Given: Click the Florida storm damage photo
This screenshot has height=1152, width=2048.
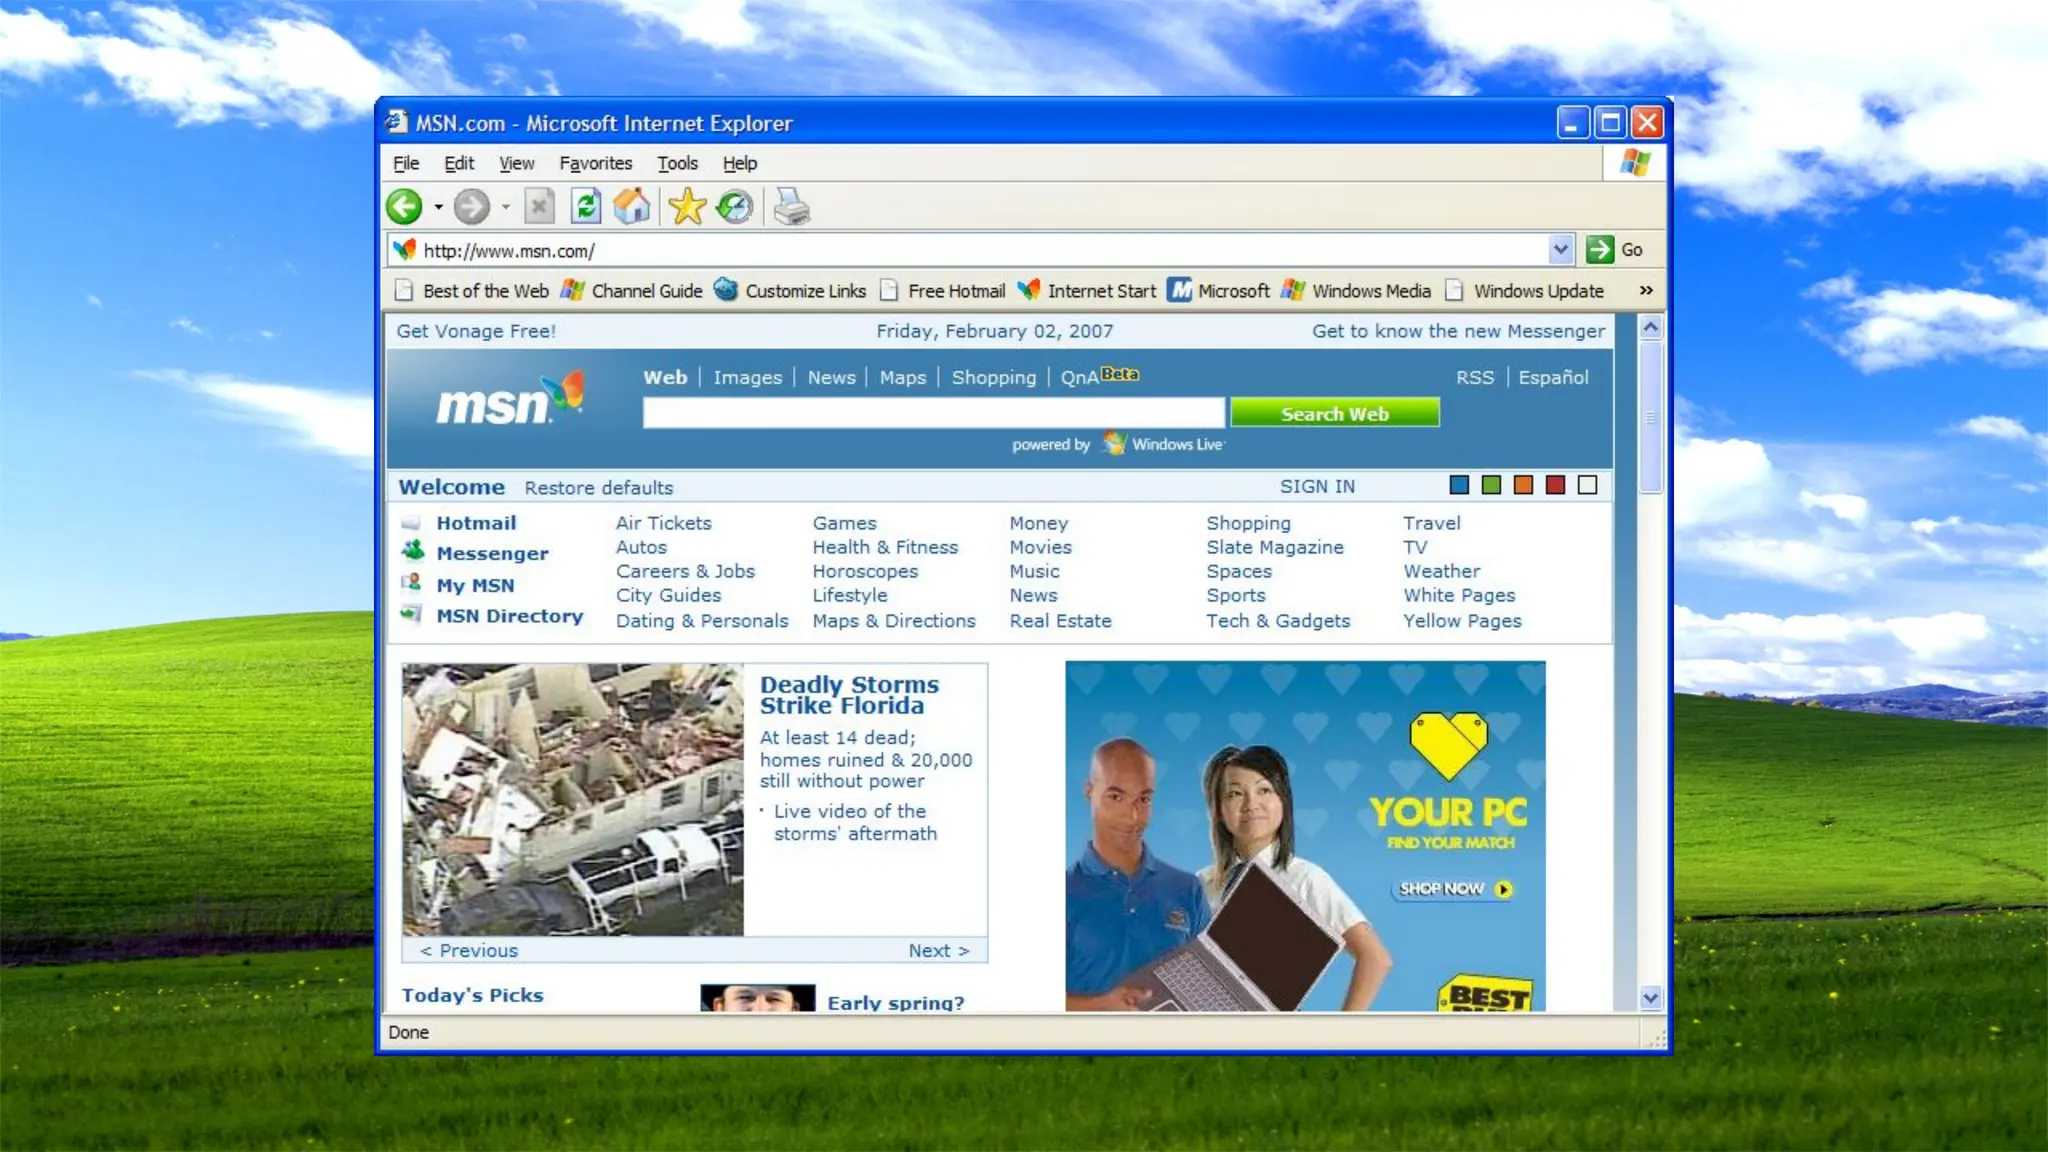Looking at the screenshot, I should [x=573, y=800].
